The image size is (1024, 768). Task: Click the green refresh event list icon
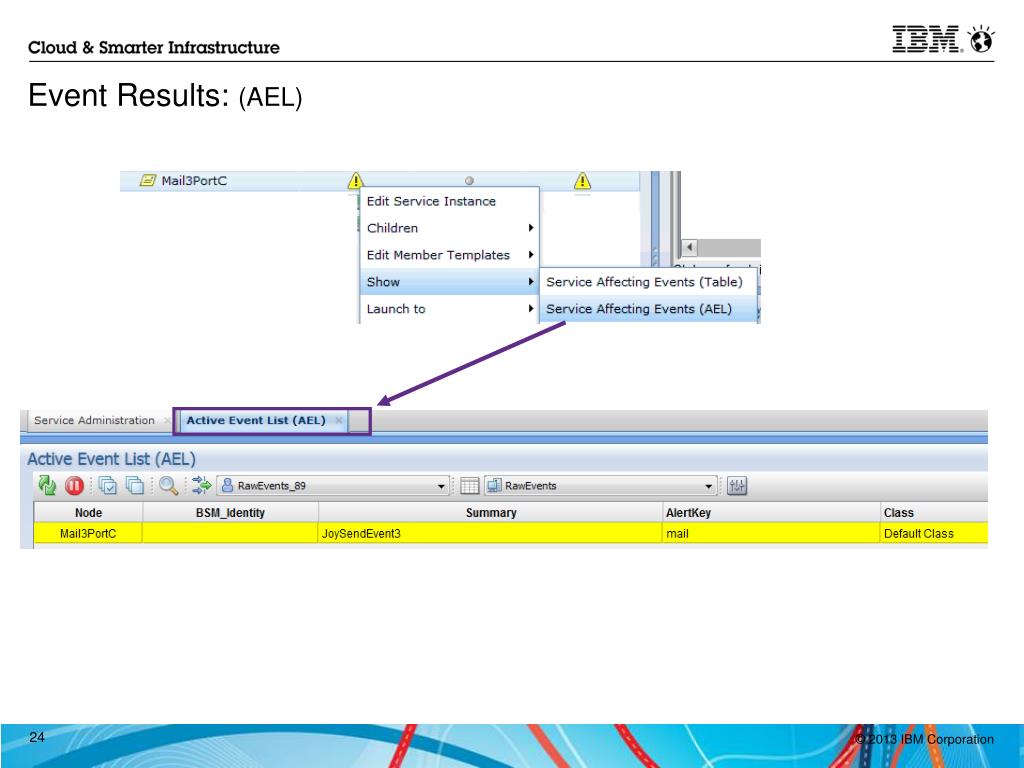point(47,485)
